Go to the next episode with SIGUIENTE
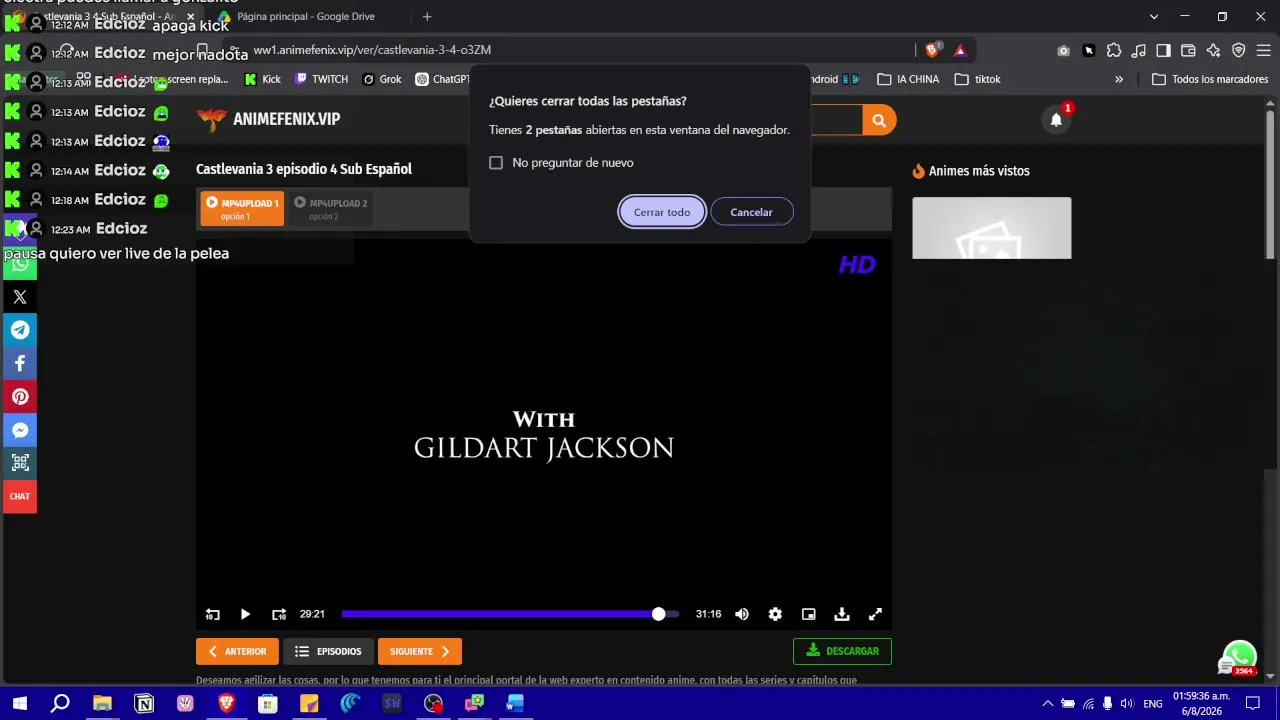Image resolution: width=1280 pixels, height=720 pixels. pos(420,651)
